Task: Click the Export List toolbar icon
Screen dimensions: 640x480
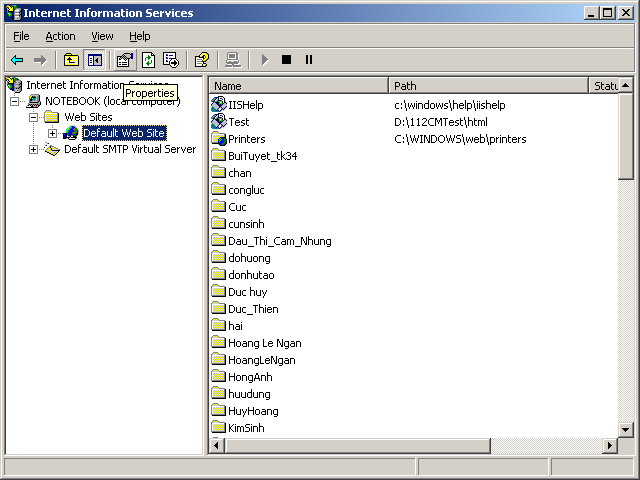Action: pyautogui.click(x=171, y=60)
